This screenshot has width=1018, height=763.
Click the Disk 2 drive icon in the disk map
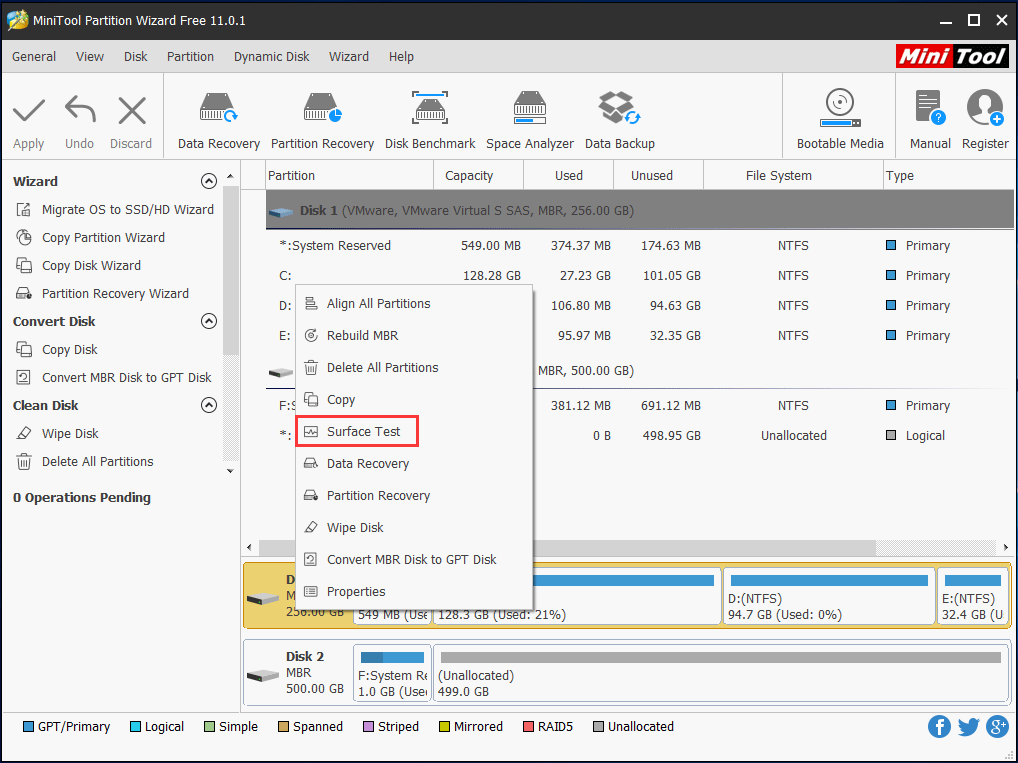point(263,675)
